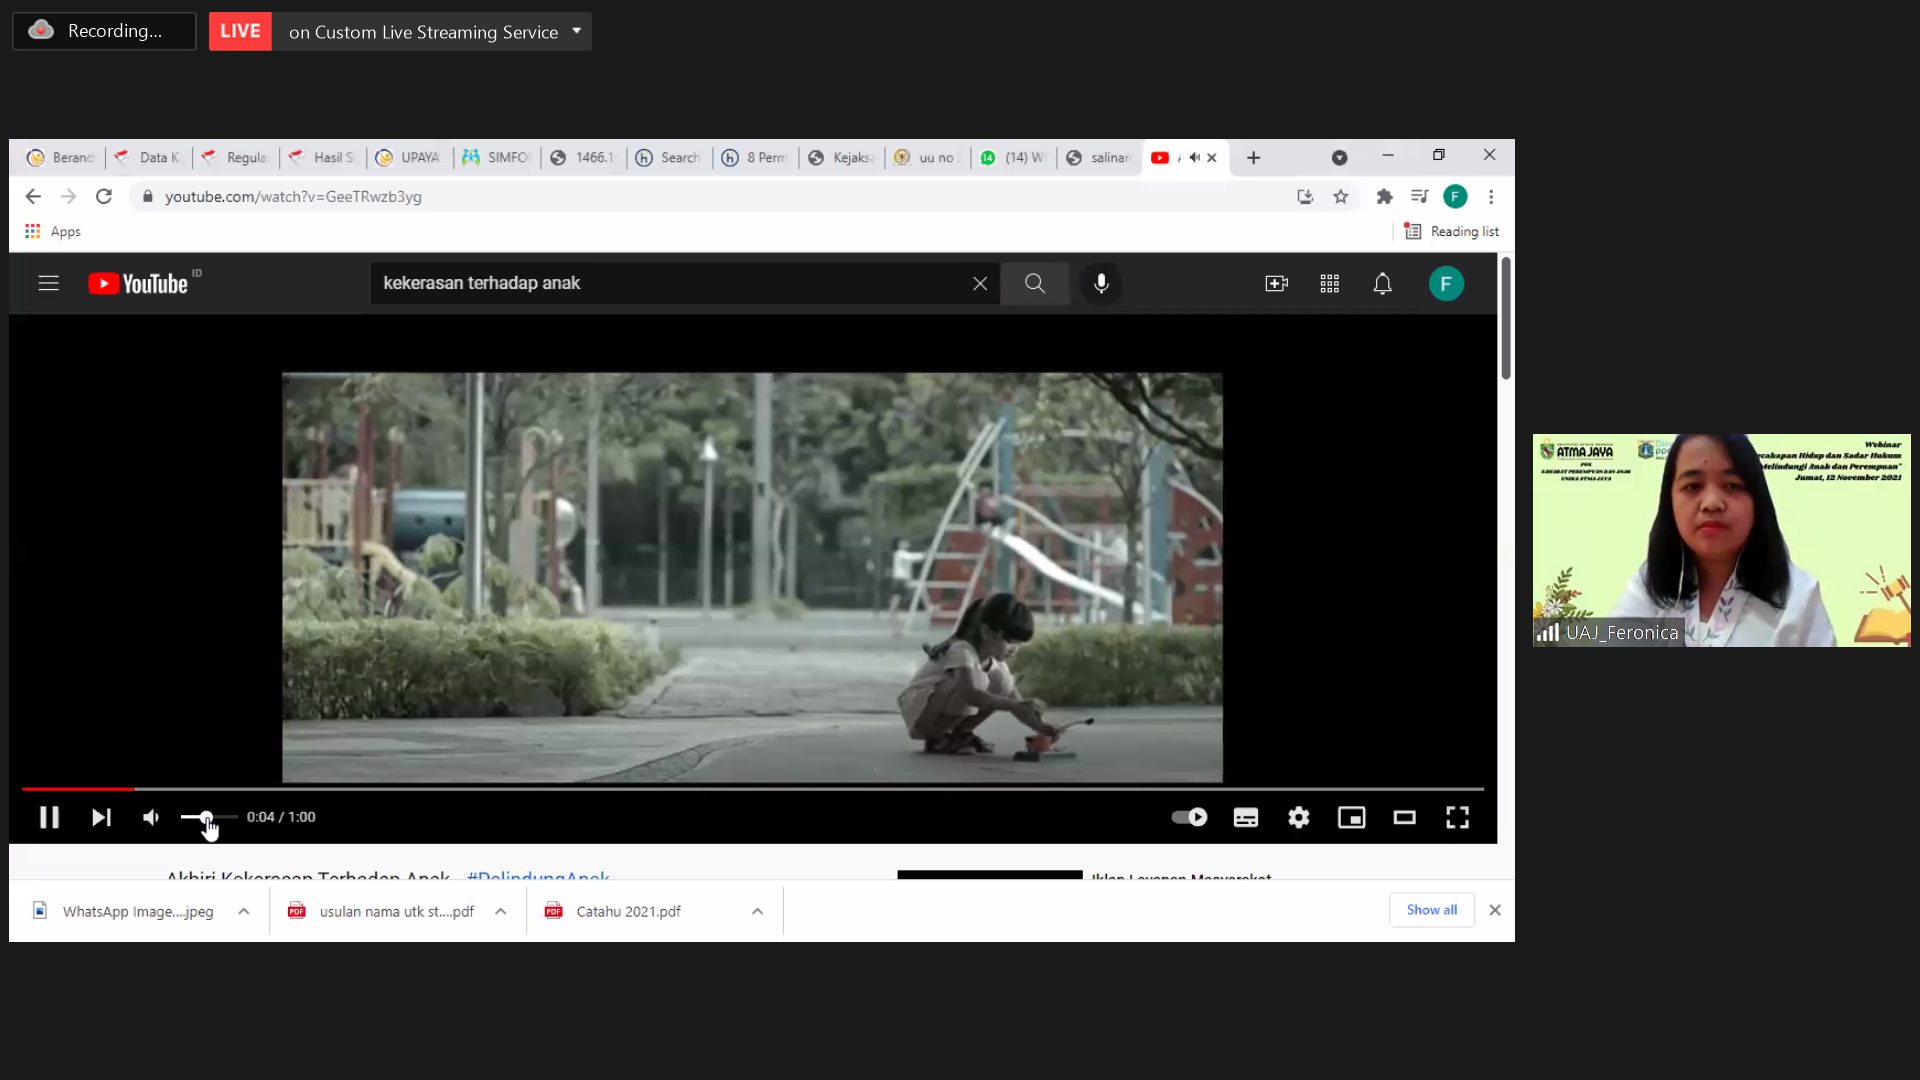This screenshot has height=1080, width=1920.
Task: Enable miniplayer mode
Action: pos(1351,817)
